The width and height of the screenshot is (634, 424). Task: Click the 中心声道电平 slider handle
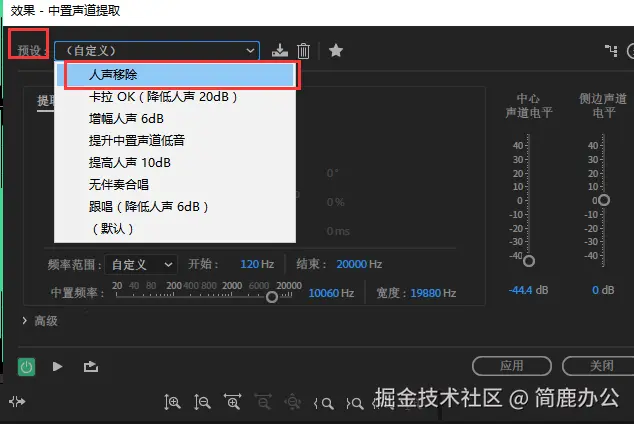pos(528,261)
